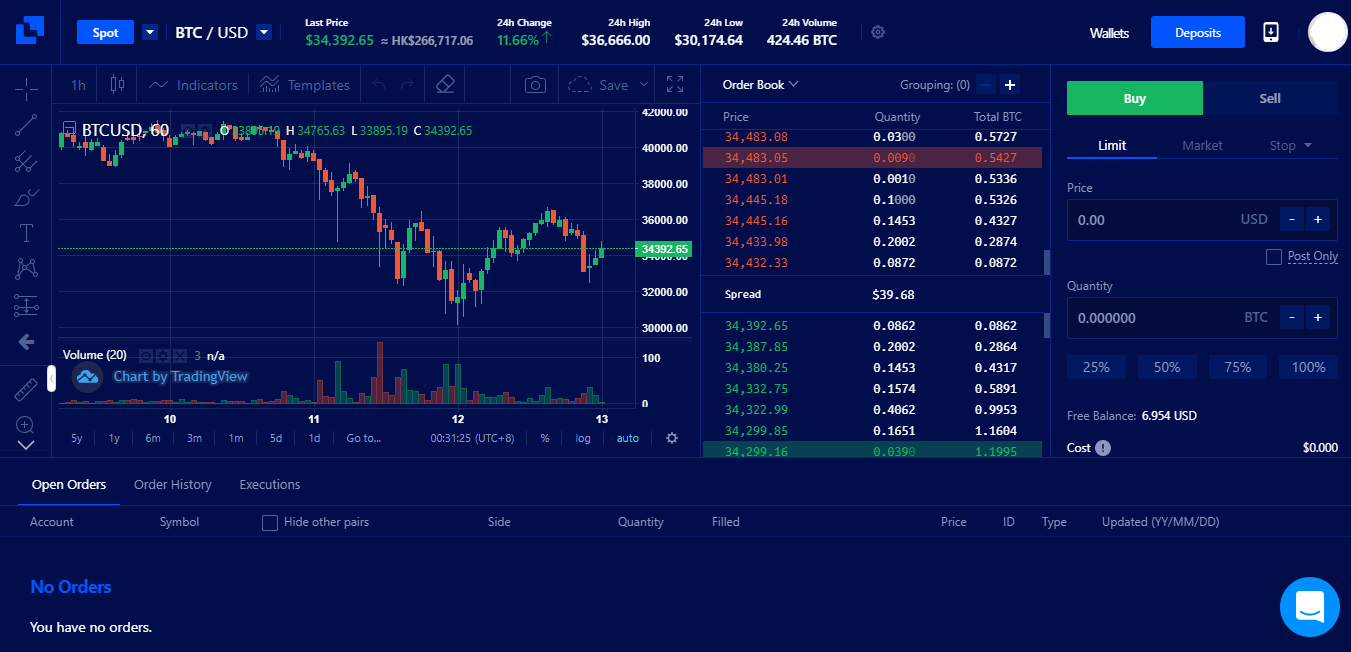Expand the Stop order type dropdown
This screenshot has height=652, width=1351.
click(1290, 146)
